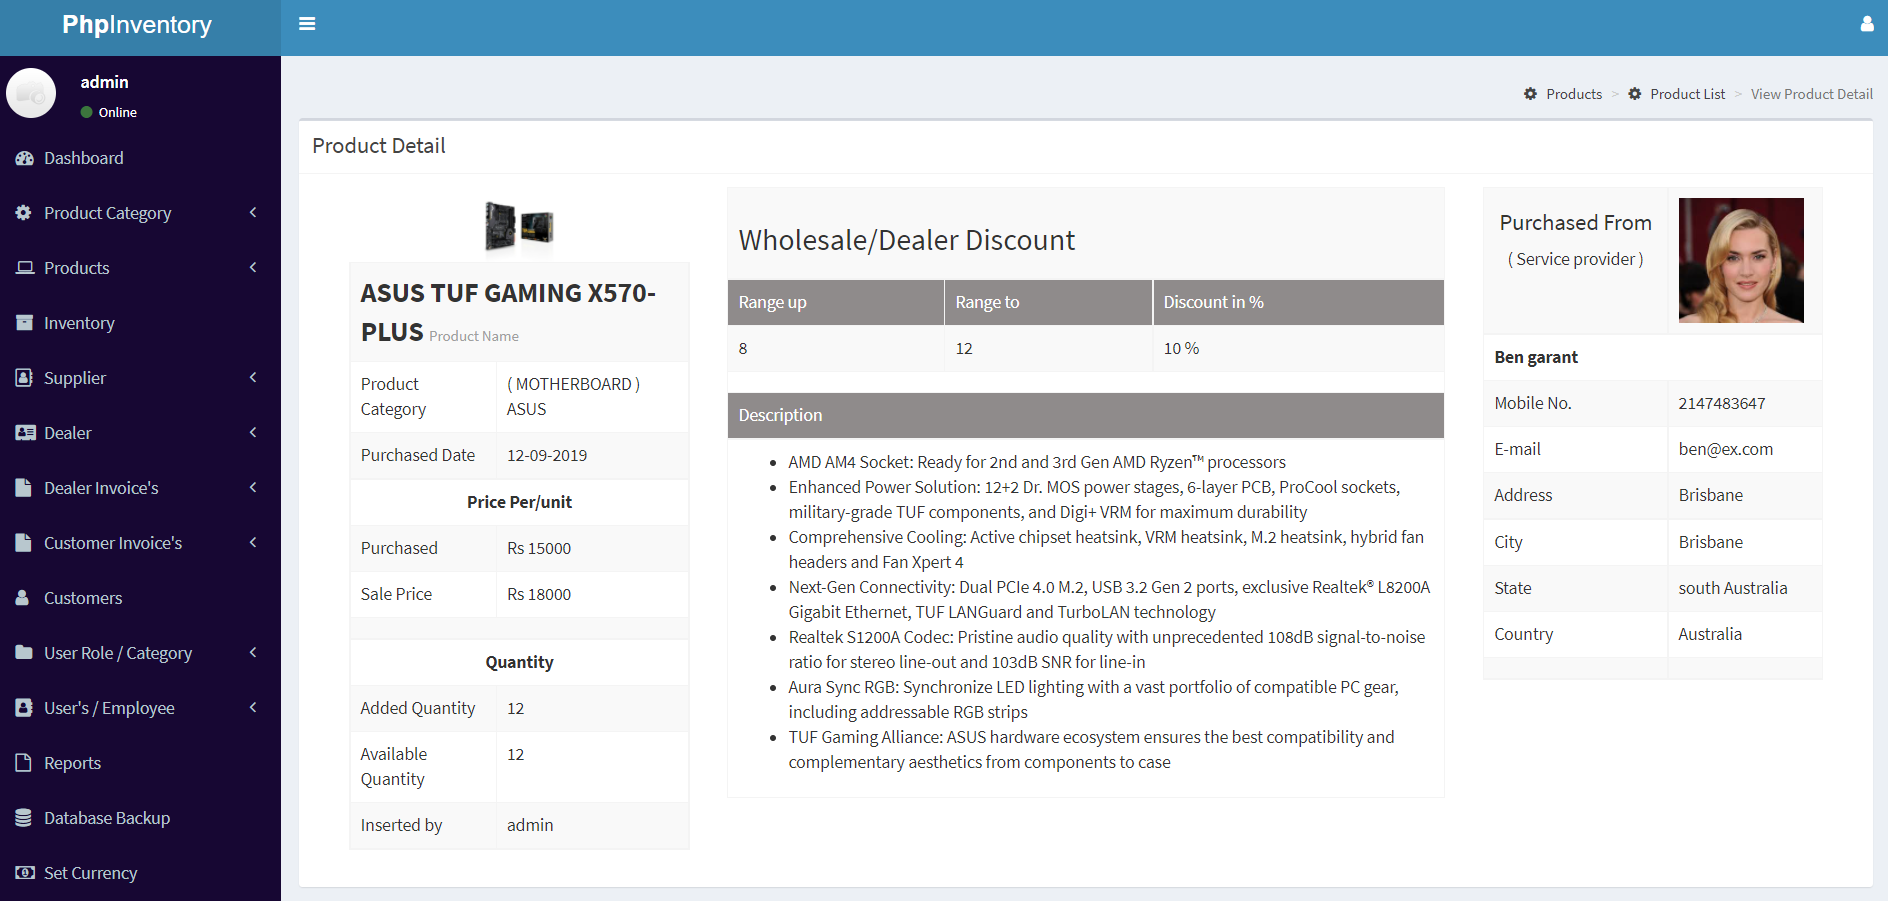The image size is (1888, 901).
Task: Click the Dashboard gauge icon
Action: [25, 158]
